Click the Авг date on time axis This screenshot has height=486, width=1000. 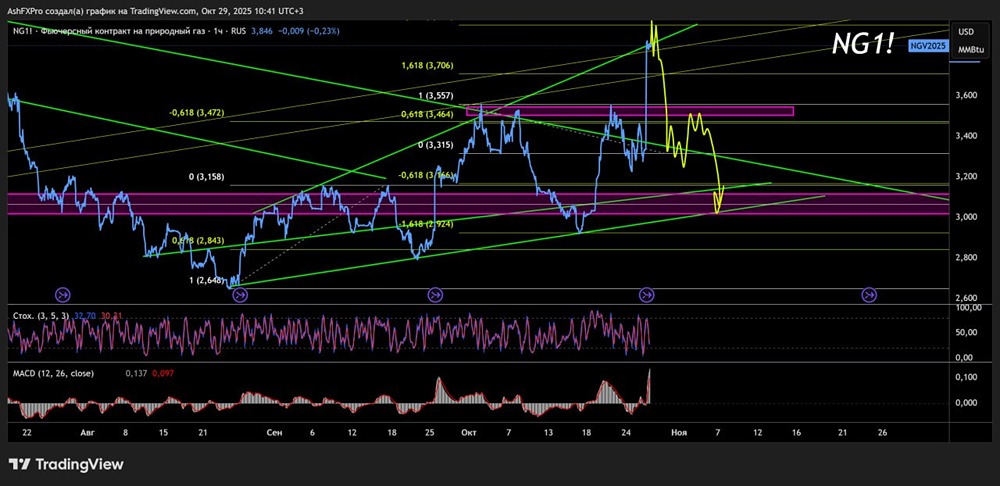pyautogui.click(x=88, y=432)
